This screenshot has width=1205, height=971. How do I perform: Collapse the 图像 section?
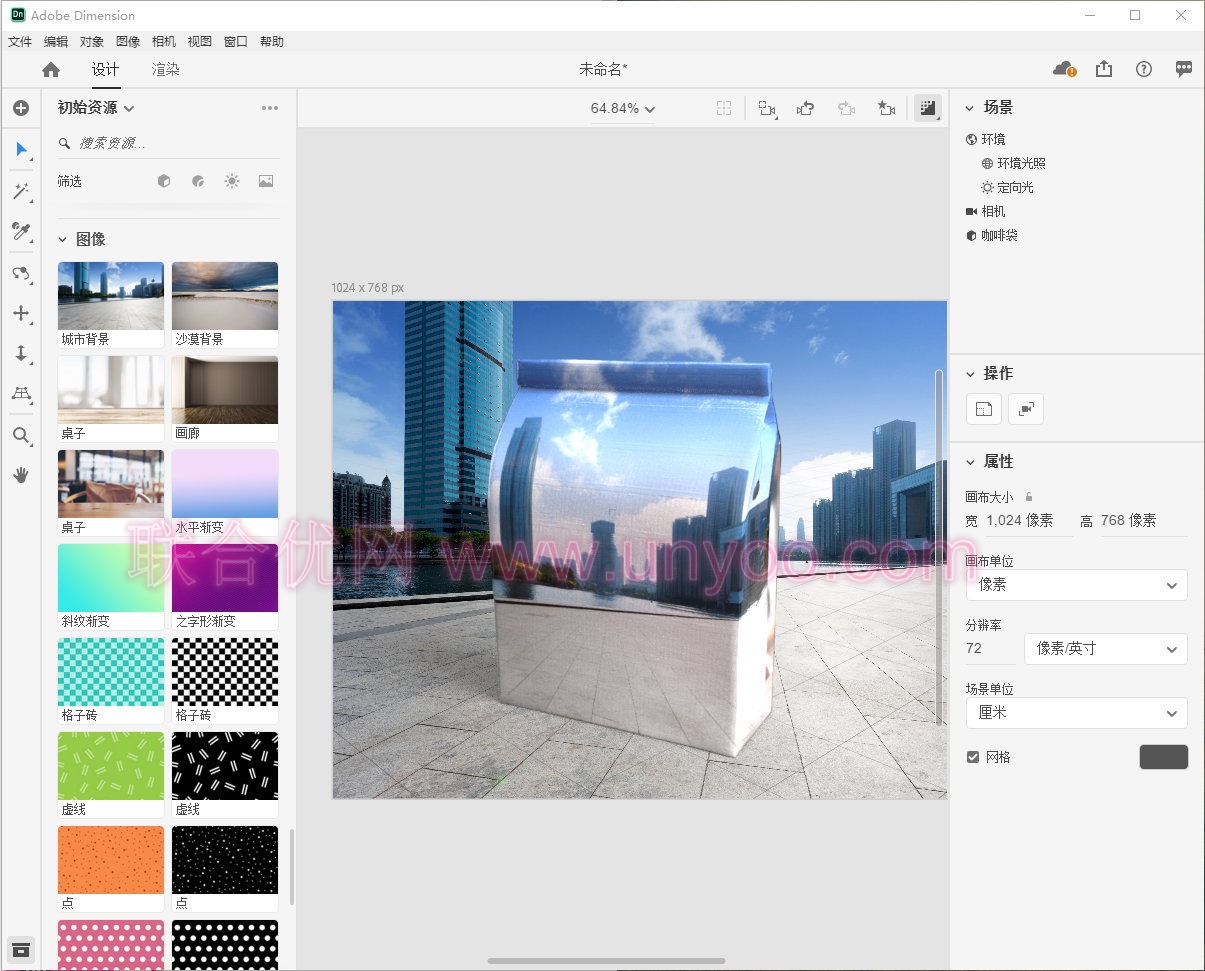pyautogui.click(x=63, y=239)
